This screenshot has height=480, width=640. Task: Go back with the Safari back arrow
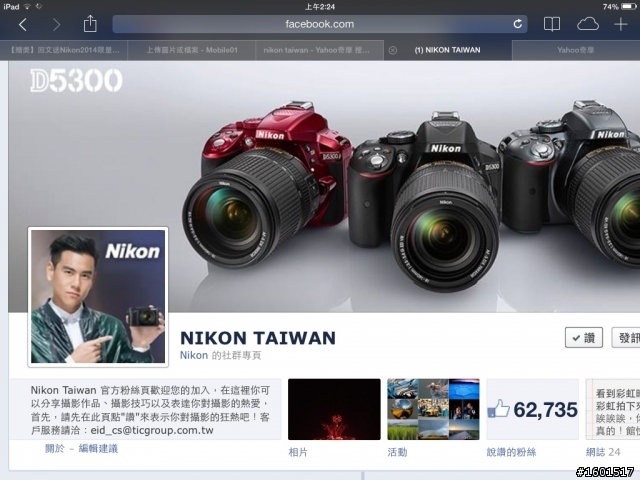coord(23,25)
